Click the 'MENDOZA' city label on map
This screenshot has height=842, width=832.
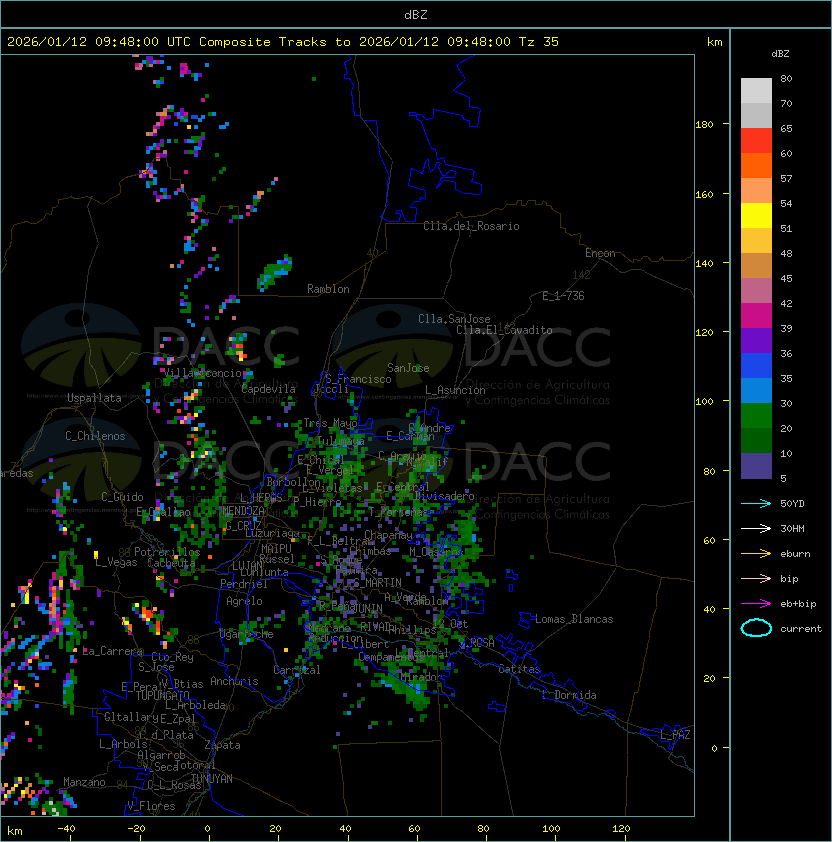[243, 510]
